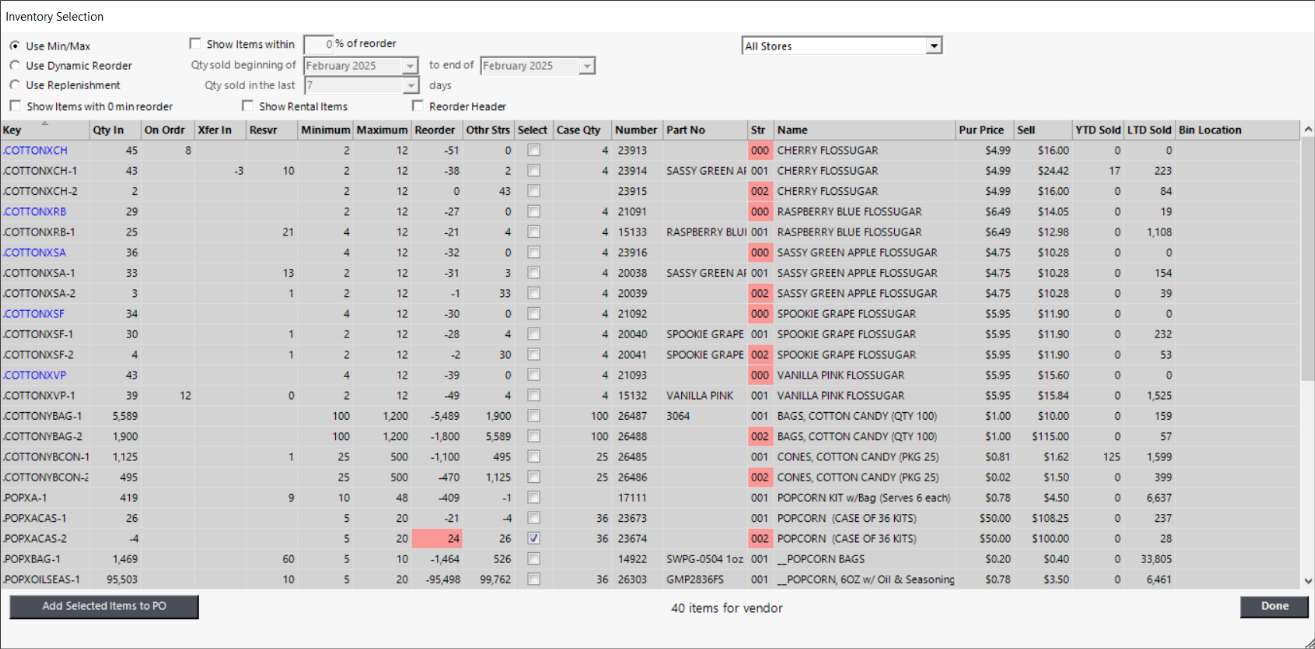Viewport: 1315px width, 649px height.
Task: Click the Reorder column header
Action: click(436, 130)
